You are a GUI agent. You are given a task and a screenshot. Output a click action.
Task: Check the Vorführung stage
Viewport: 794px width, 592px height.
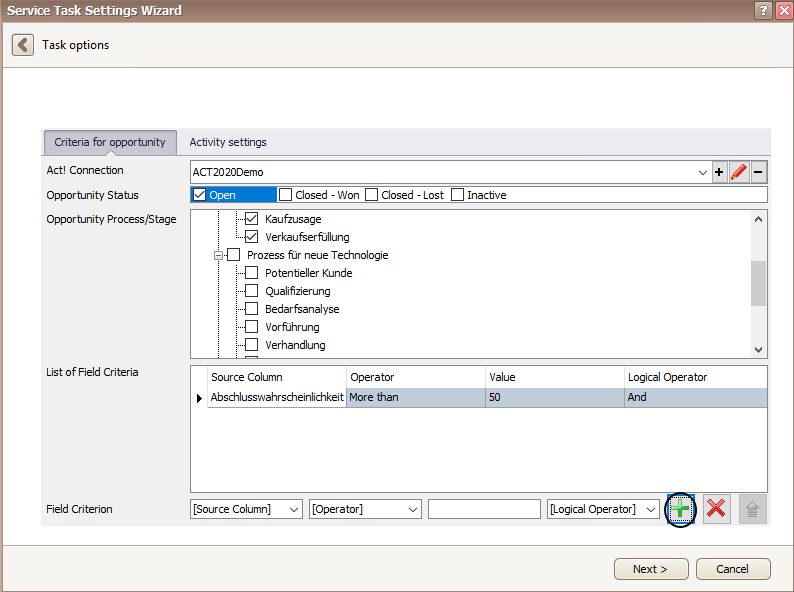[252, 327]
